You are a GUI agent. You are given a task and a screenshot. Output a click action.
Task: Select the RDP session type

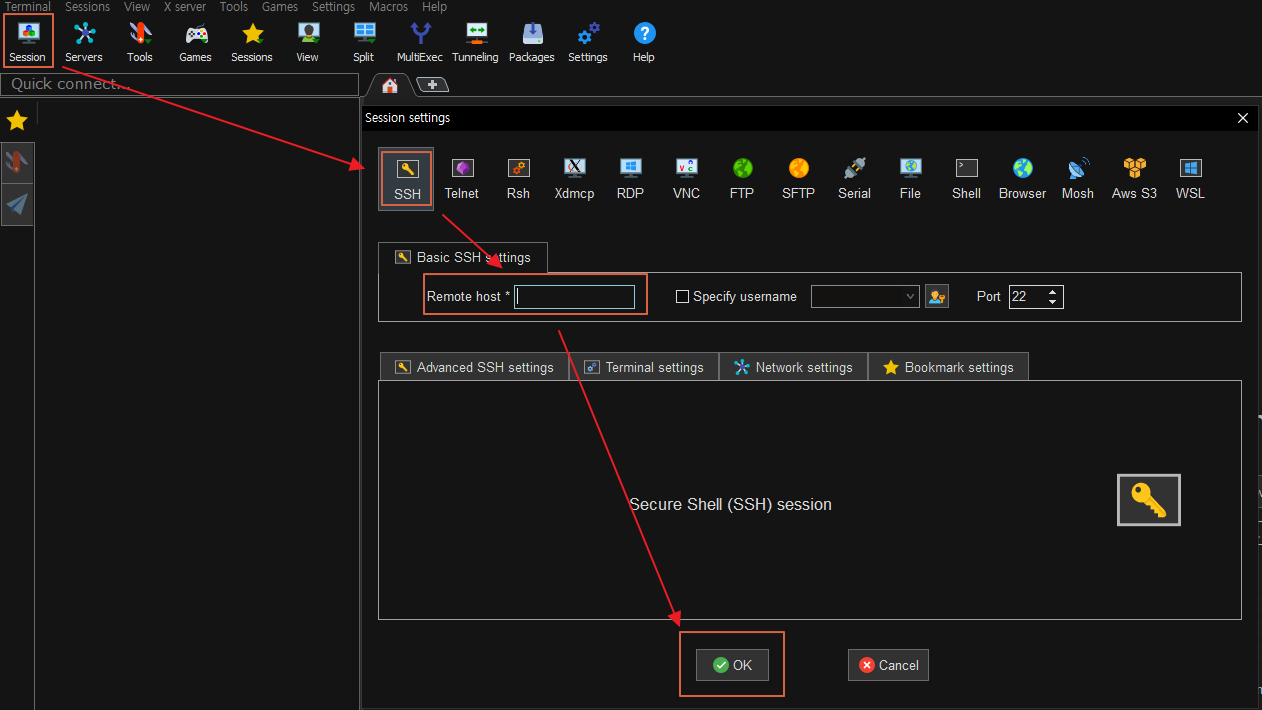630,180
